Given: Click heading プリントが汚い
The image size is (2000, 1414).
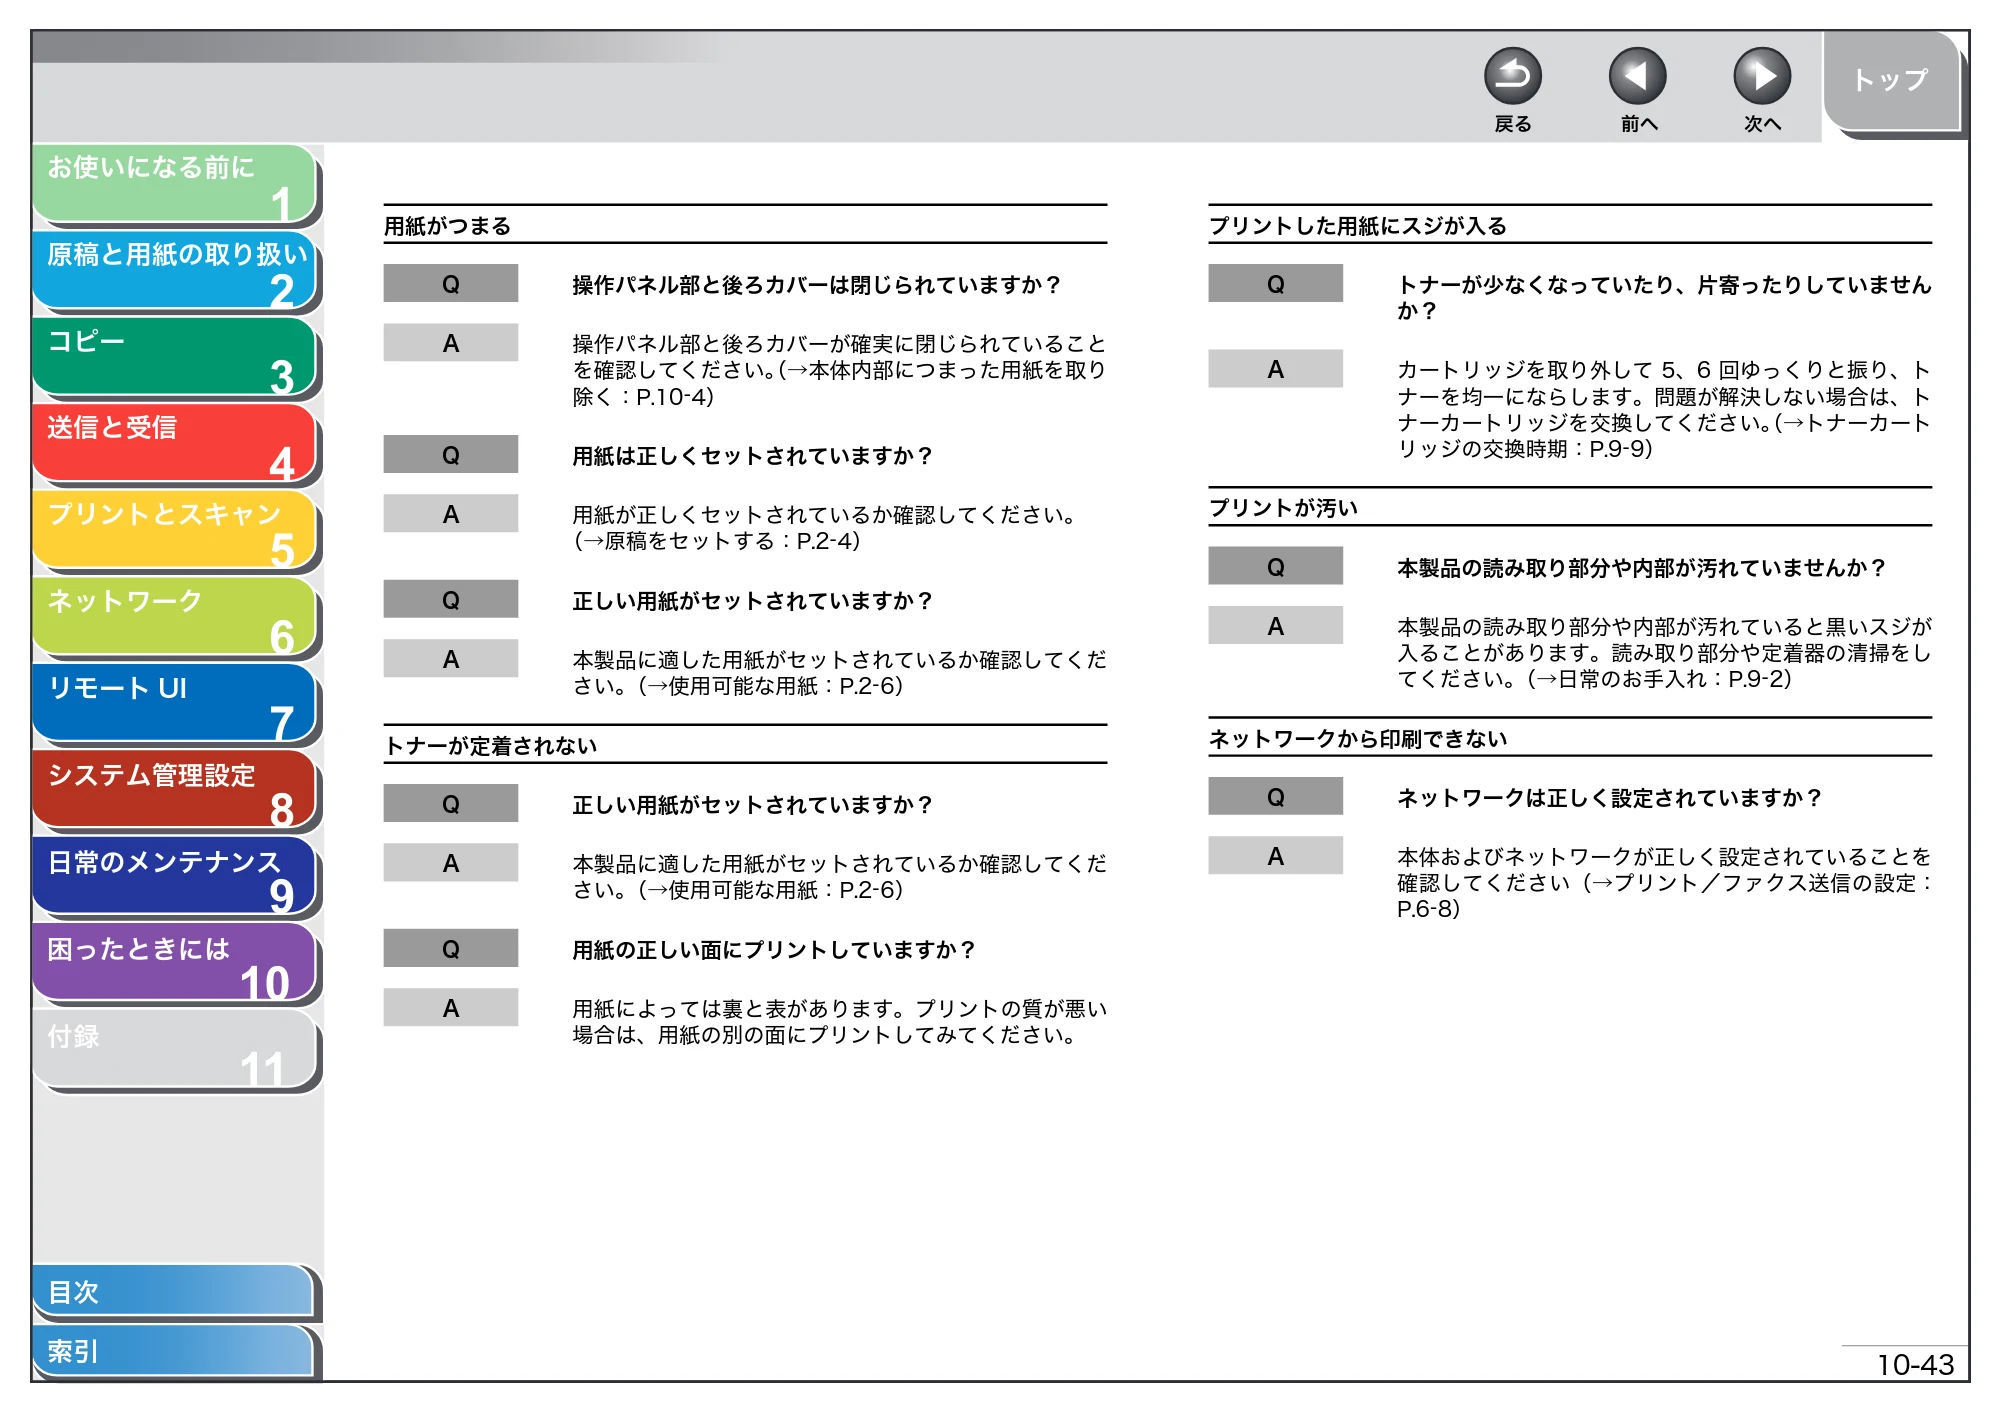Looking at the screenshot, I should pos(1284,508).
